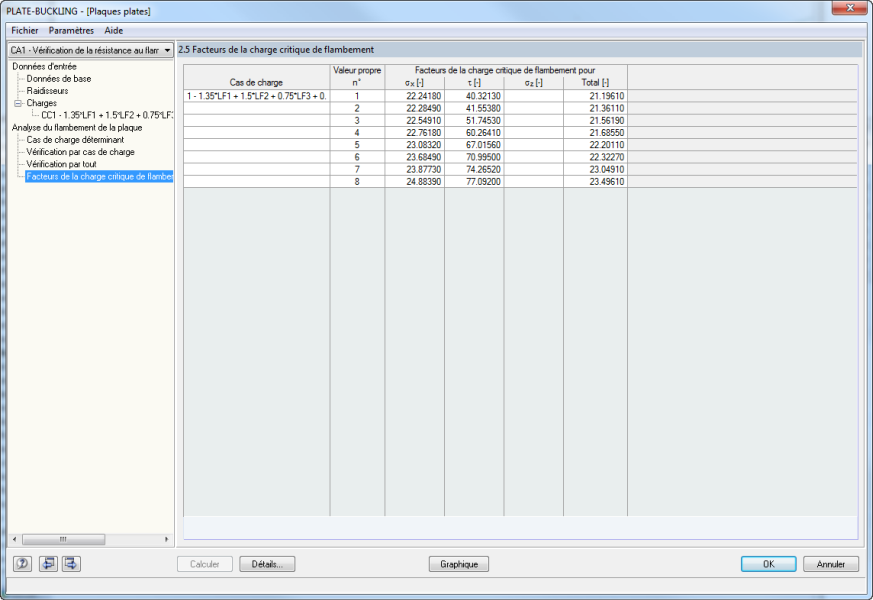Open the Paramètres menu
873x600 pixels.
click(x=71, y=31)
